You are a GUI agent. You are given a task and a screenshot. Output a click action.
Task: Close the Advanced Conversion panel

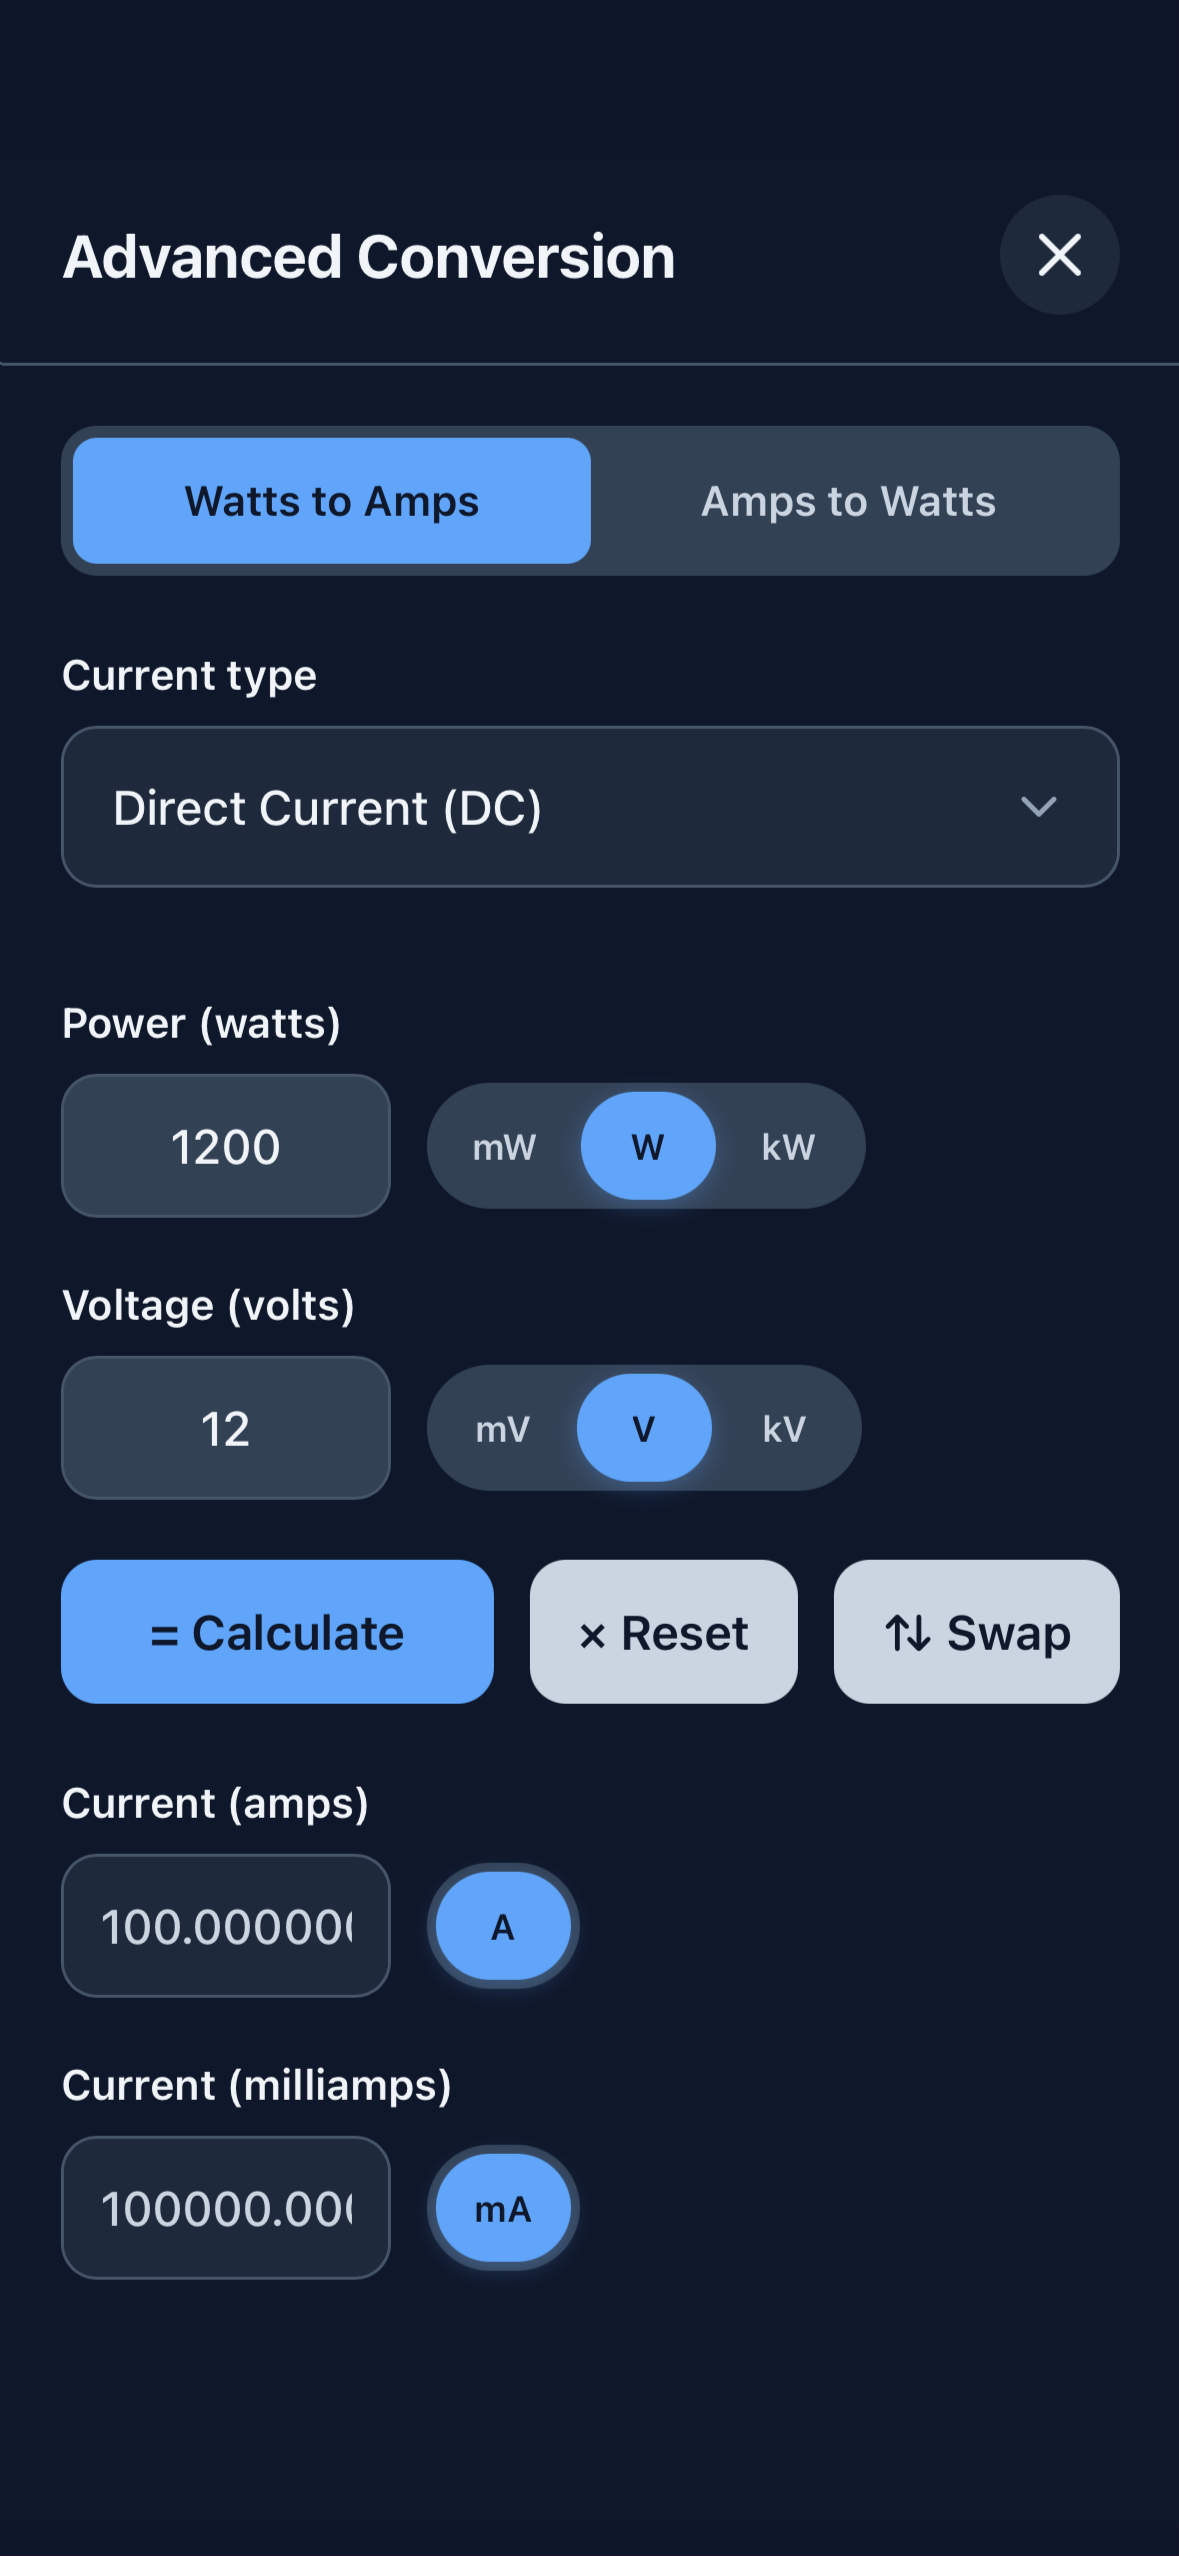point(1059,256)
